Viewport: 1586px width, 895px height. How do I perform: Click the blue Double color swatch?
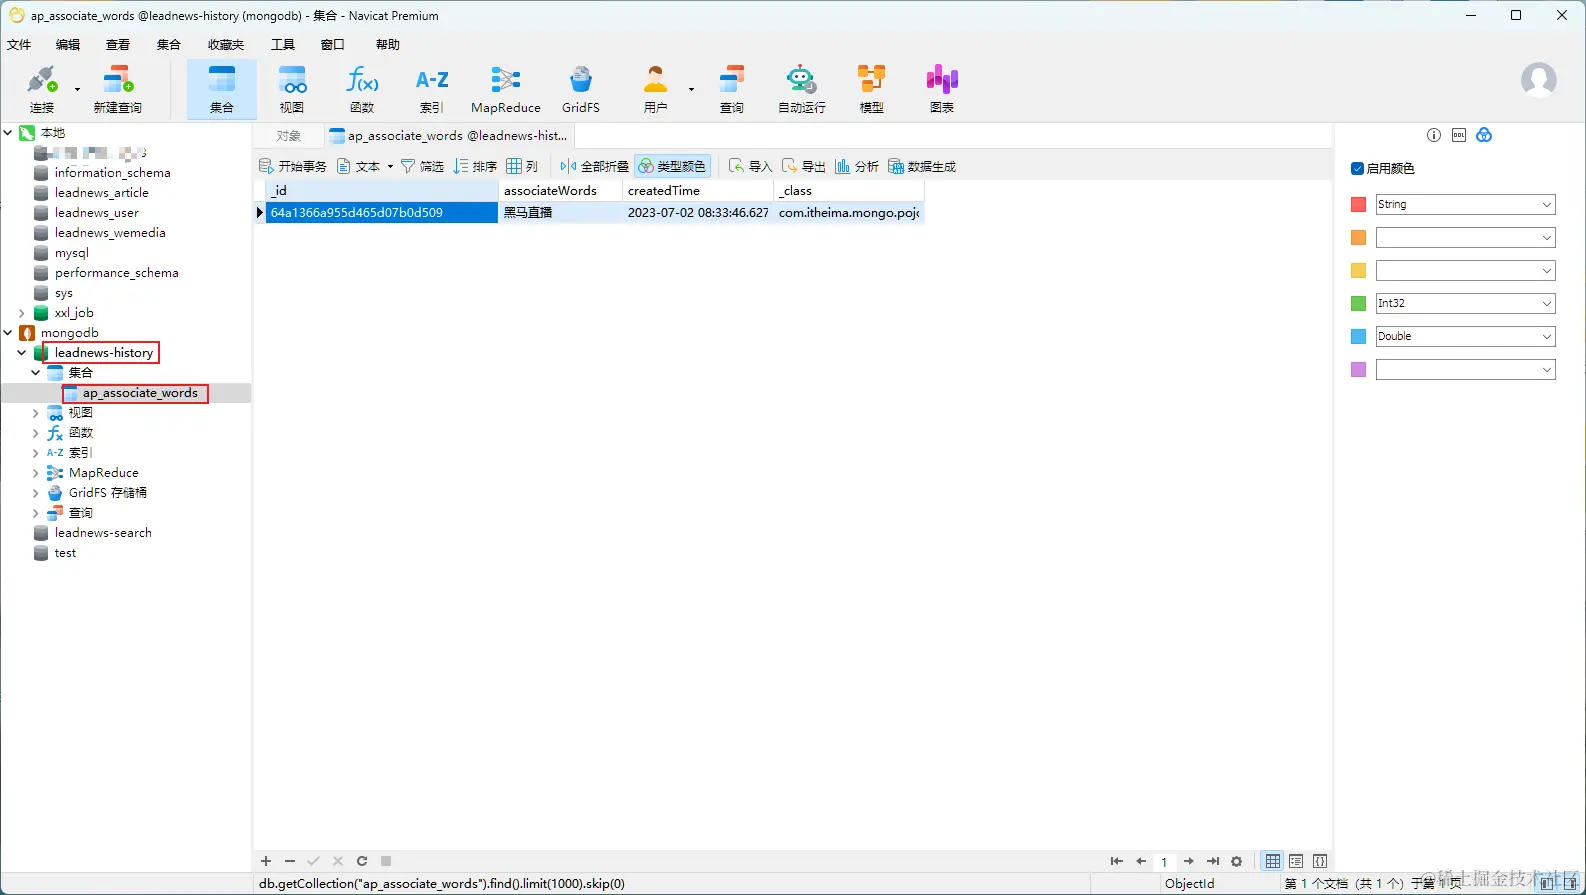coord(1358,337)
